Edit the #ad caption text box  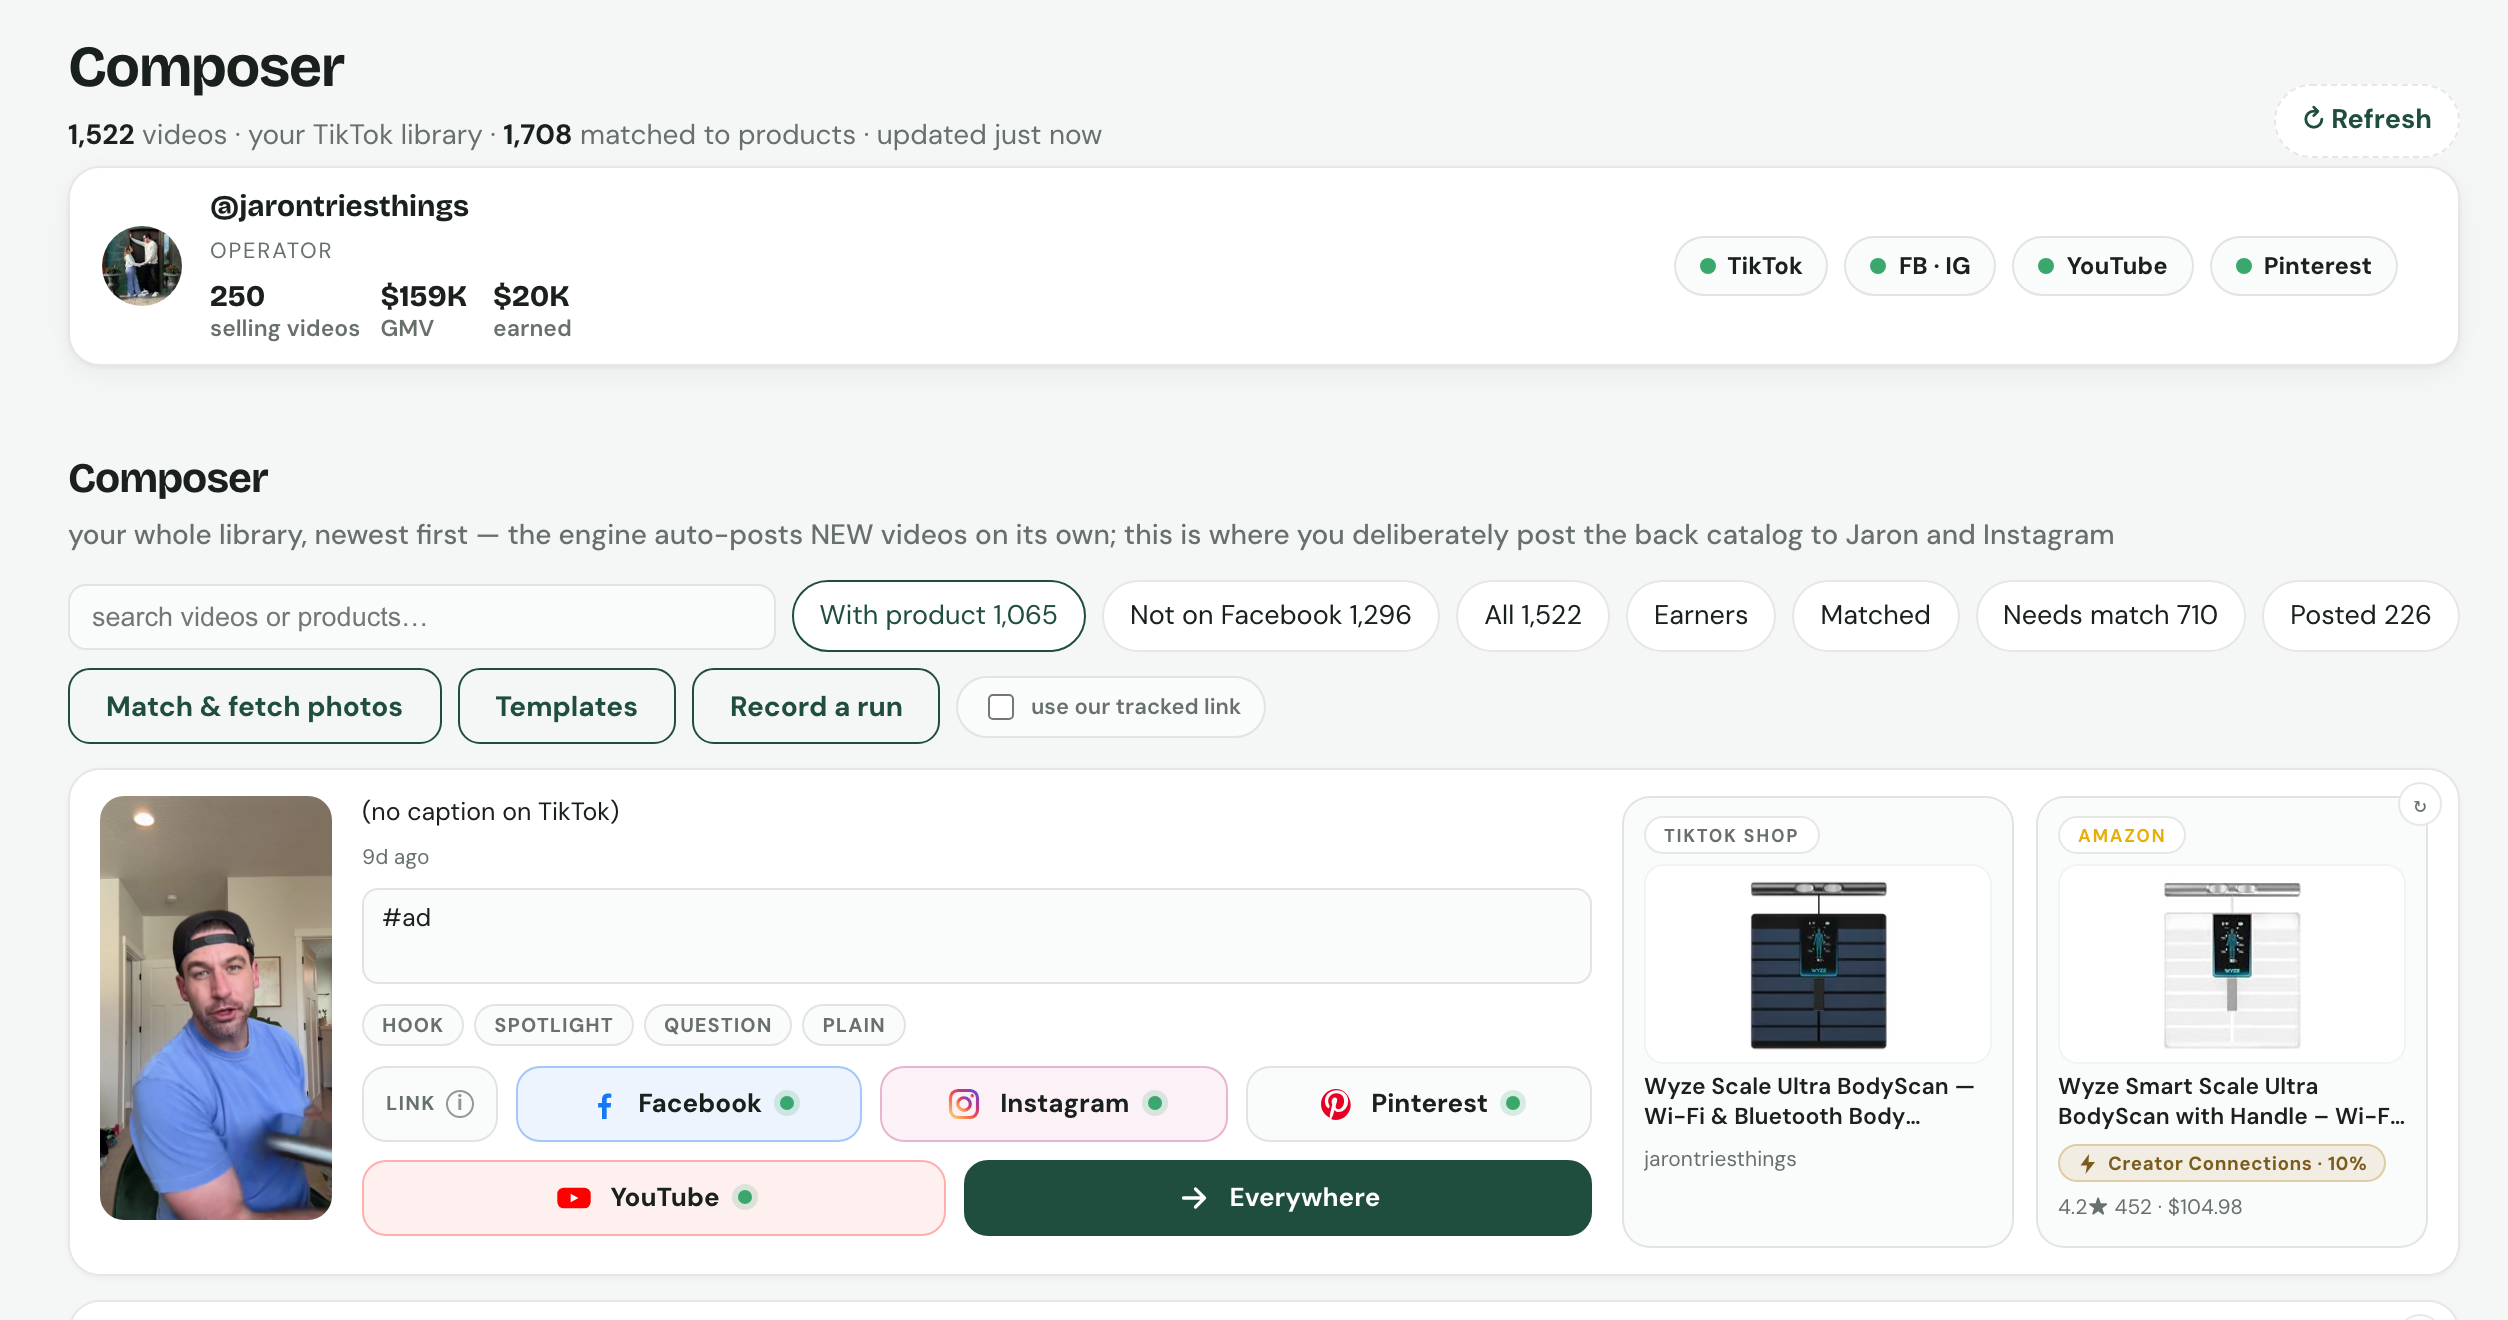point(976,936)
